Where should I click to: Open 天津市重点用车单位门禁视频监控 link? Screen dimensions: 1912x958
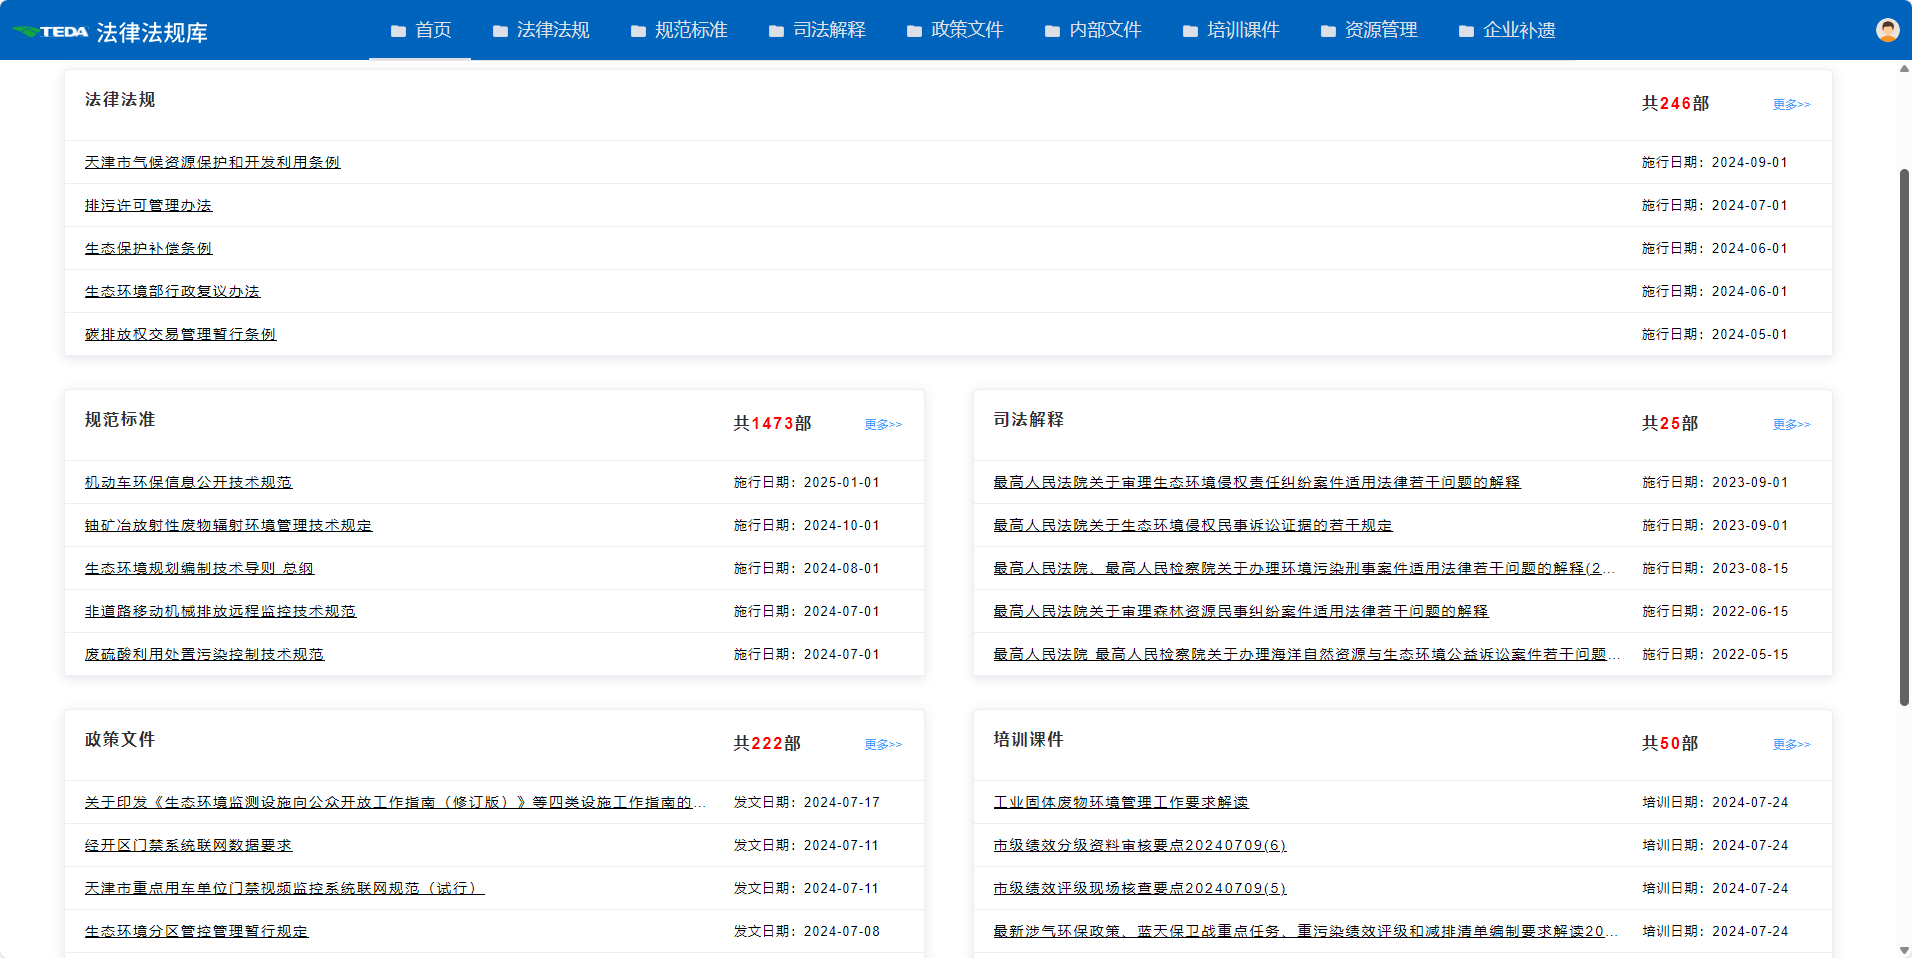284,888
